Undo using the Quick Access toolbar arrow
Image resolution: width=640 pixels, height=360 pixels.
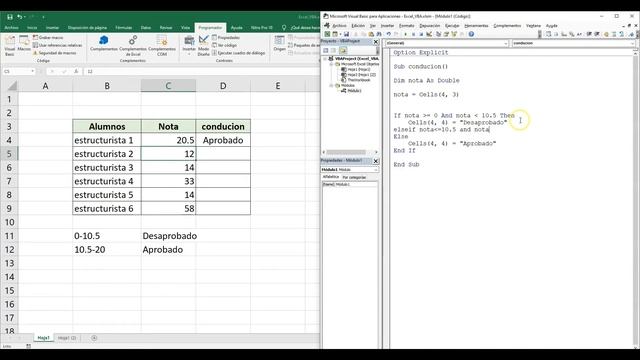click(x=19, y=17)
